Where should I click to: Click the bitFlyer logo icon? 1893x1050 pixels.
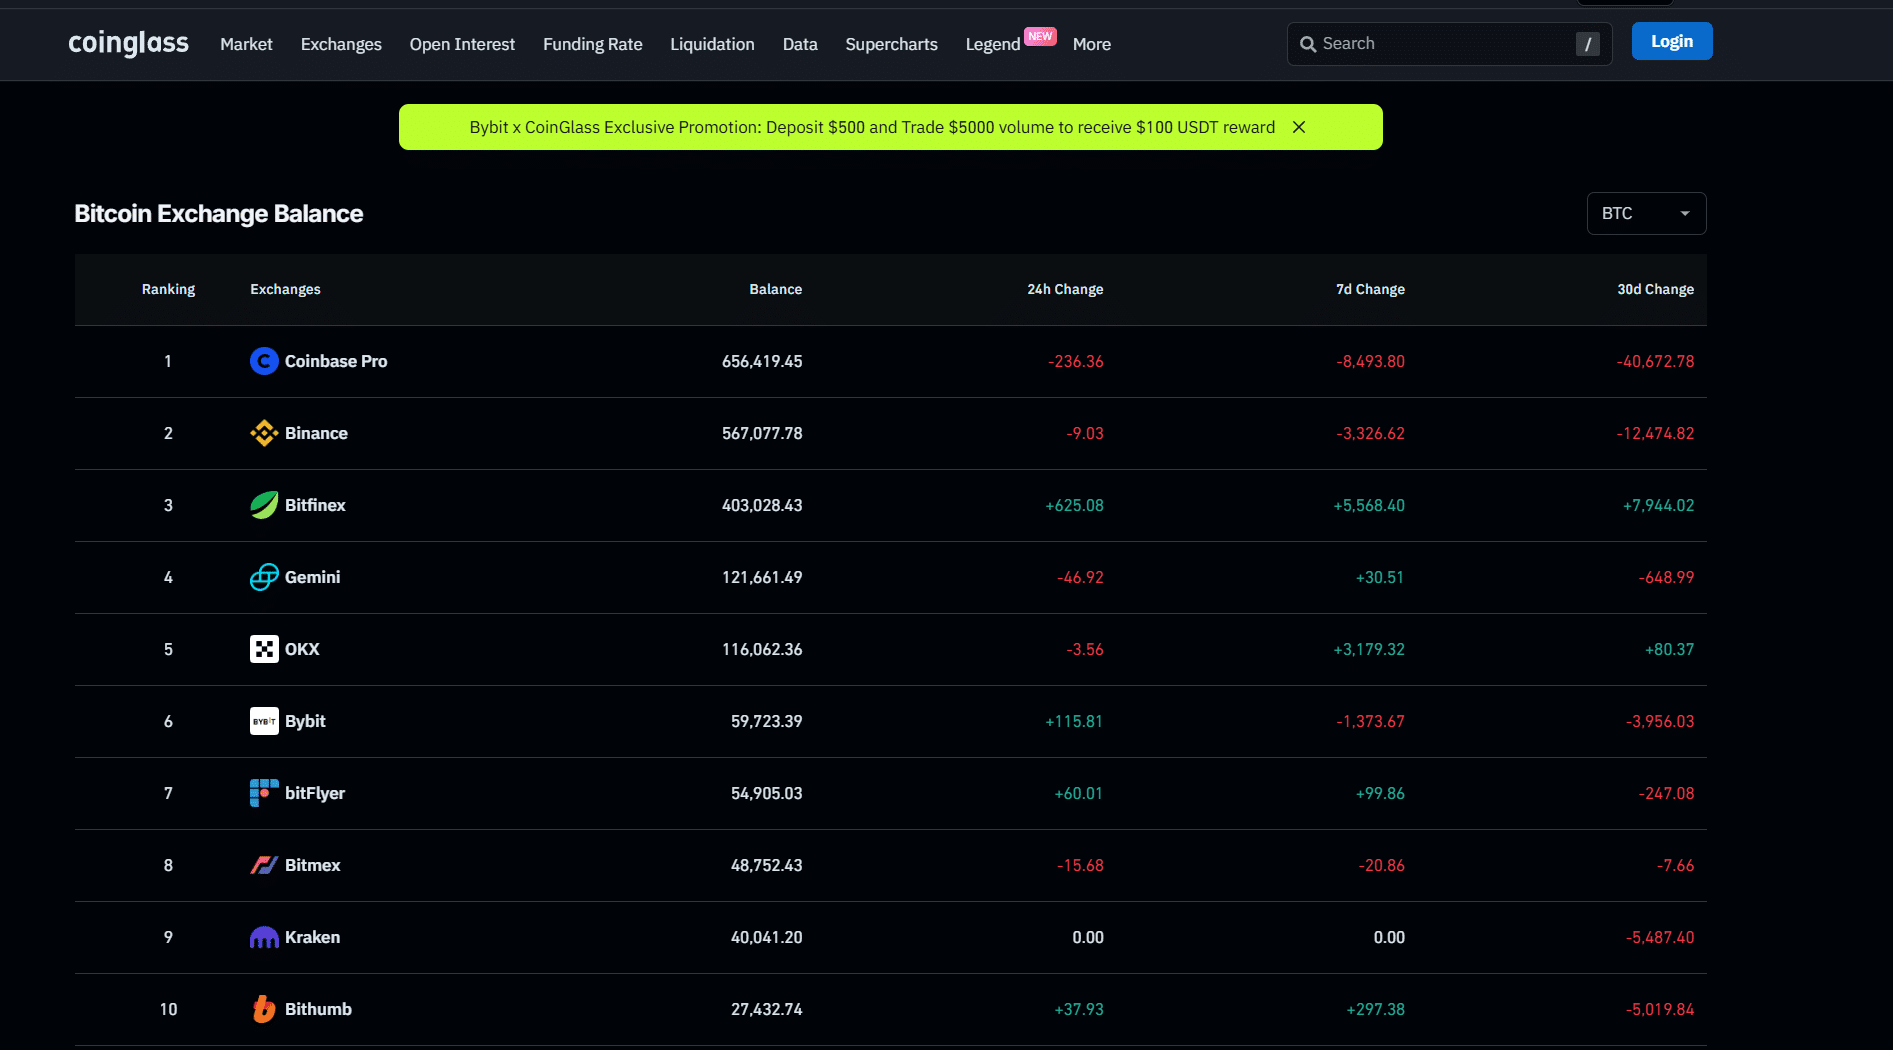click(x=264, y=793)
